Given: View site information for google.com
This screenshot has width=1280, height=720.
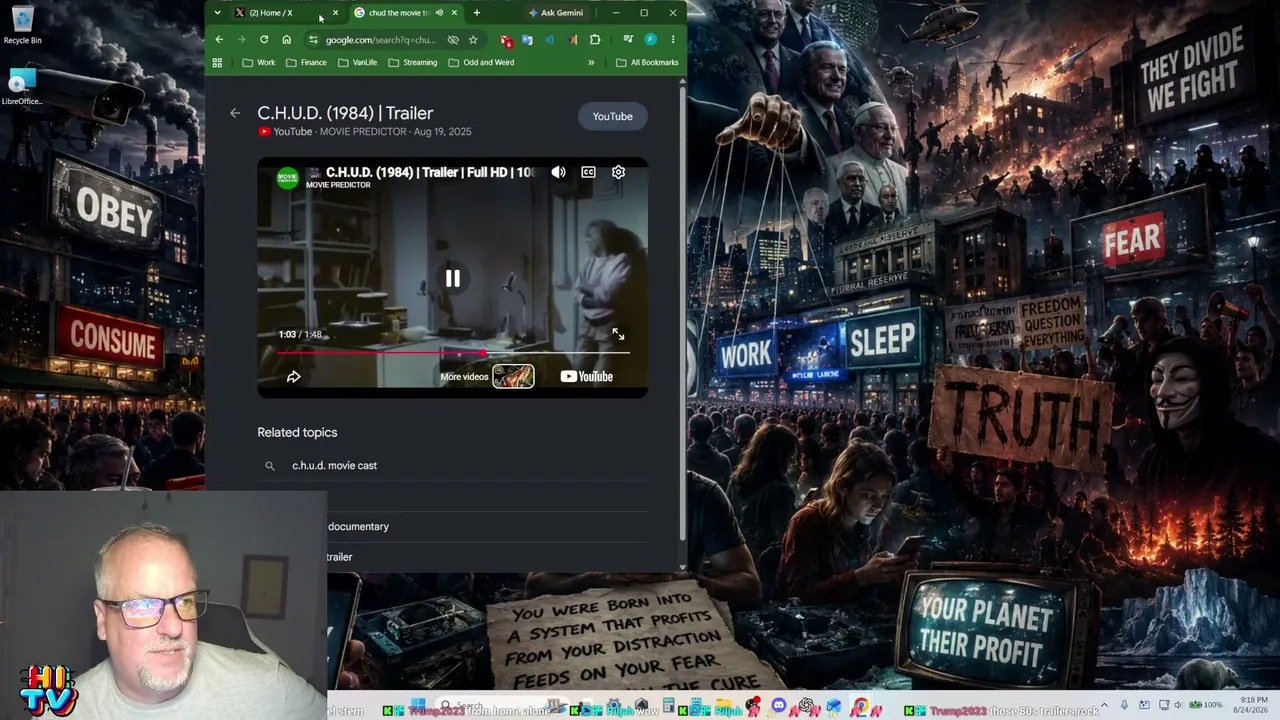Looking at the screenshot, I should coord(313,40).
